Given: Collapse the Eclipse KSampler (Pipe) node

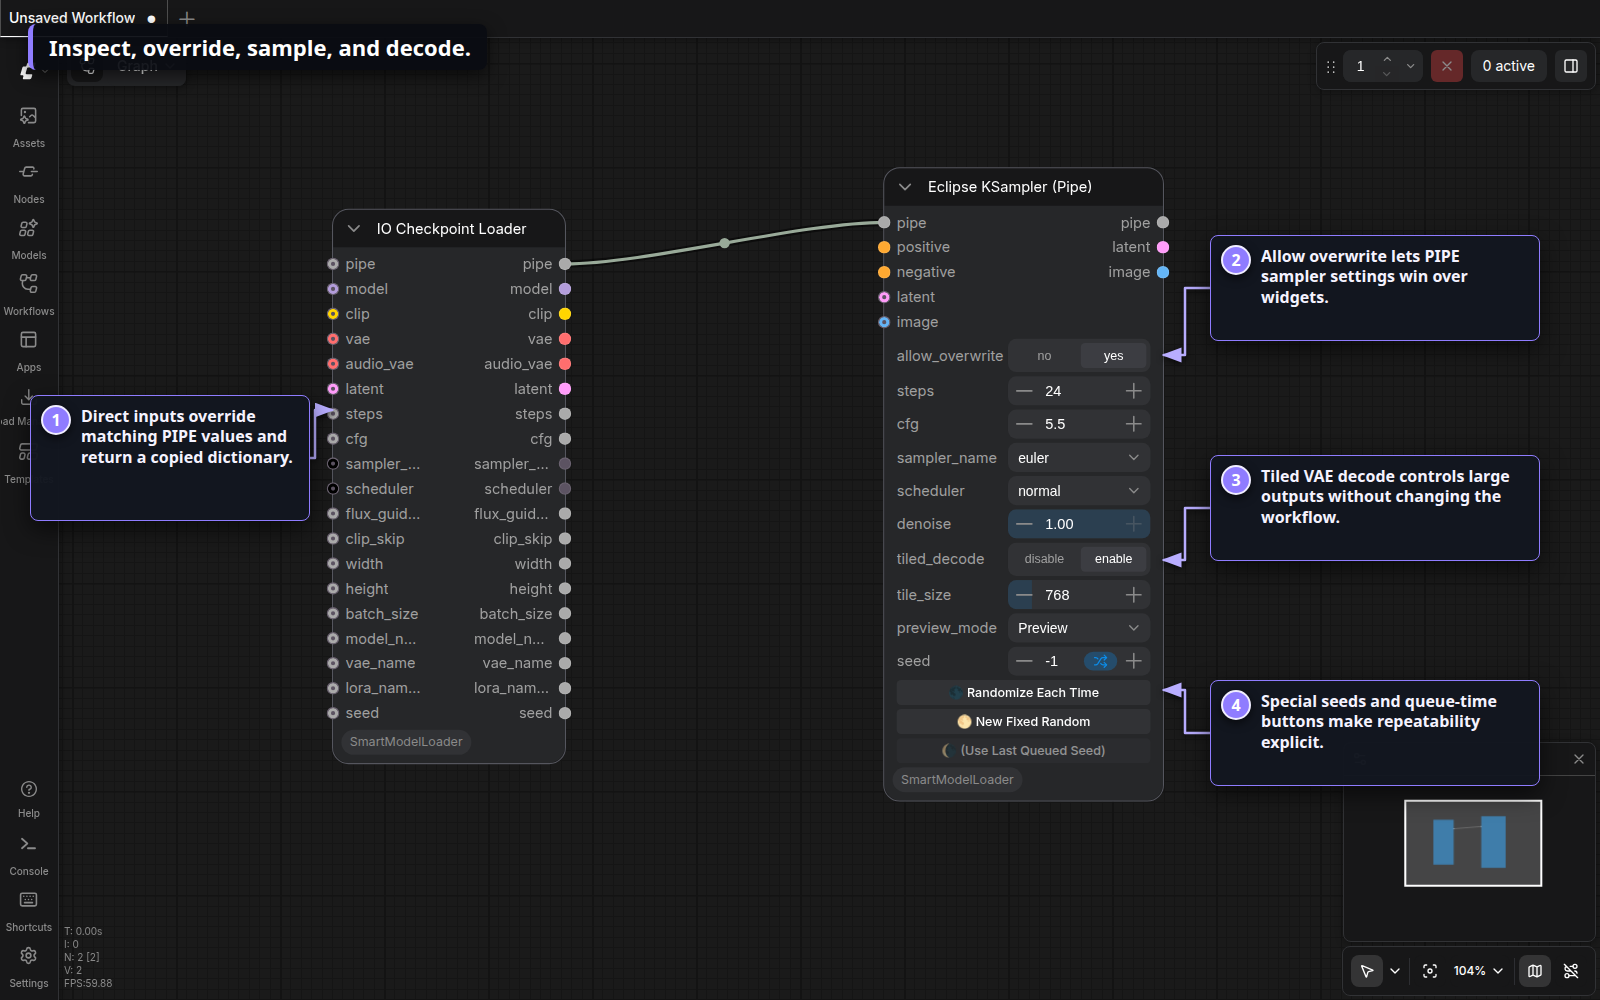Looking at the screenshot, I should pos(905,187).
